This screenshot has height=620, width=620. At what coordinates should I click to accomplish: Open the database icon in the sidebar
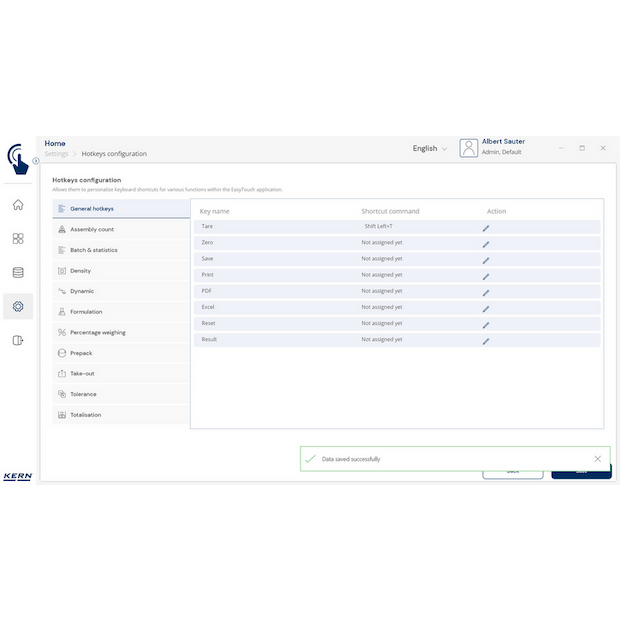click(x=18, y=272)
